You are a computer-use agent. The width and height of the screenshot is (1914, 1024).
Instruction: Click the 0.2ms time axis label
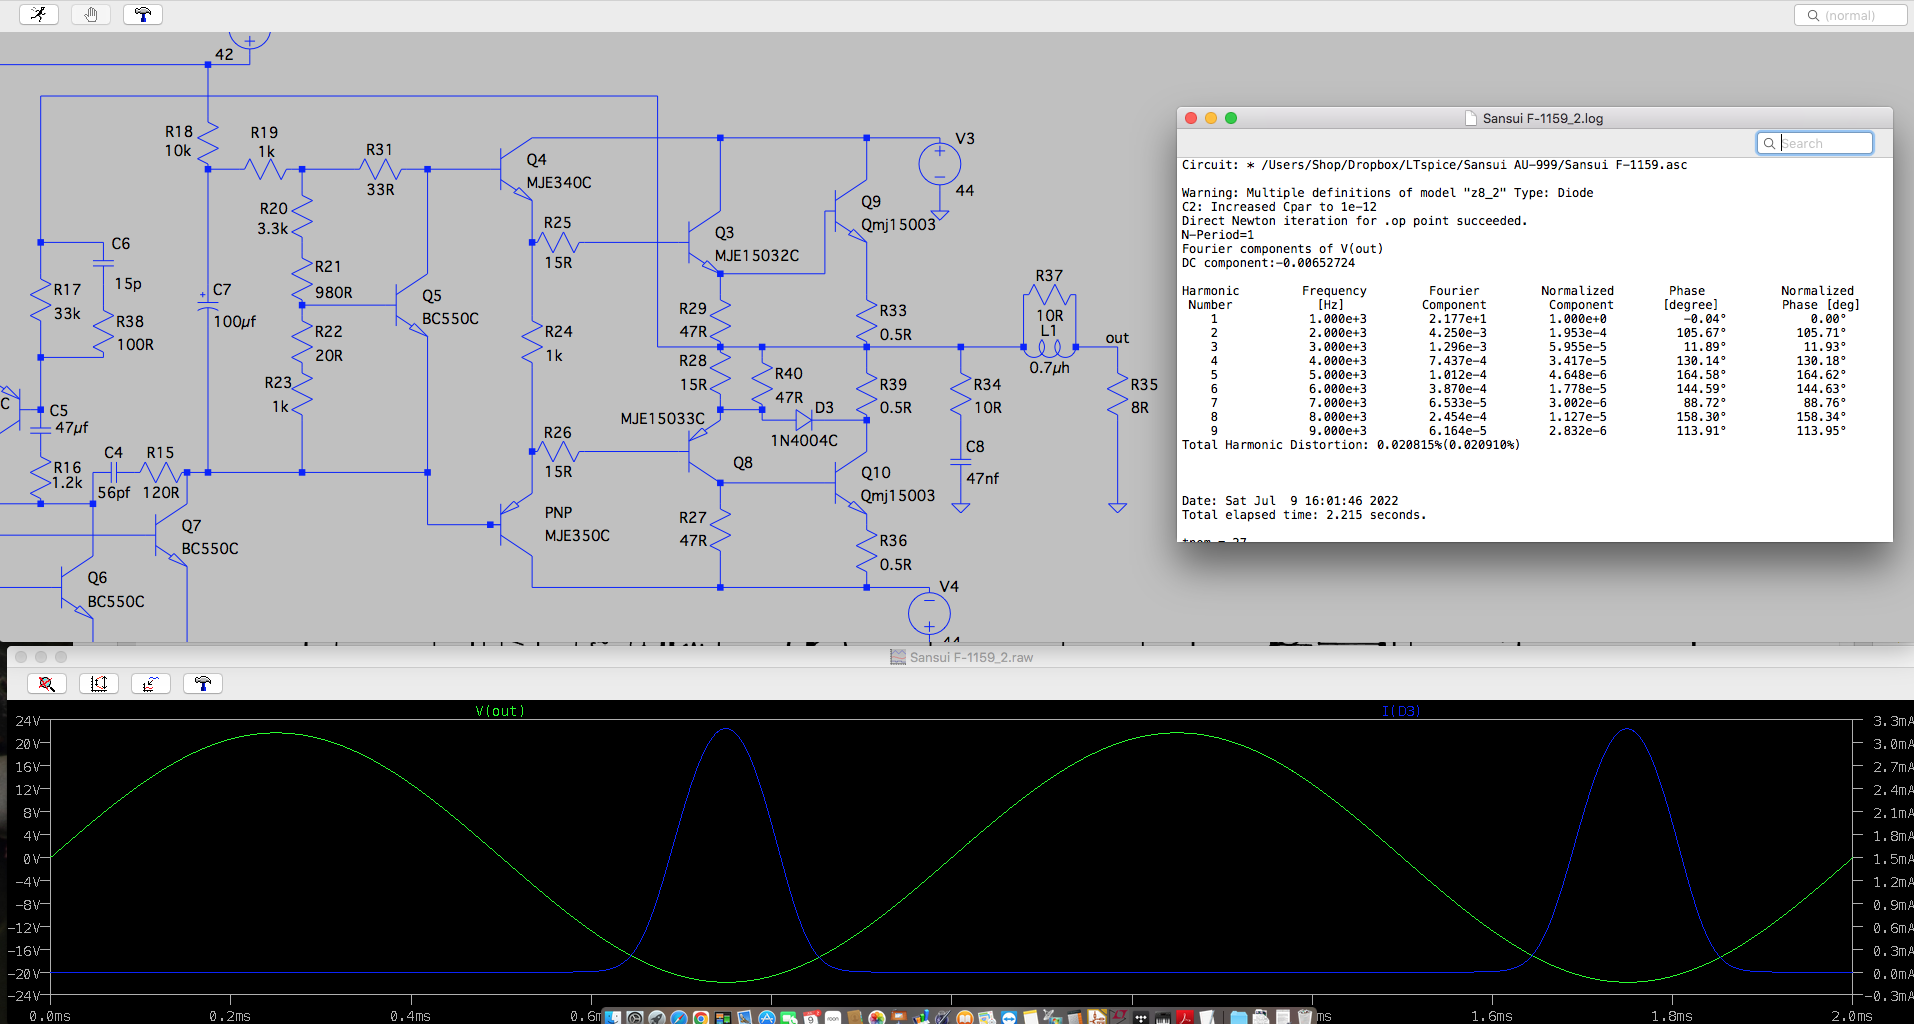pos(230,1016)
